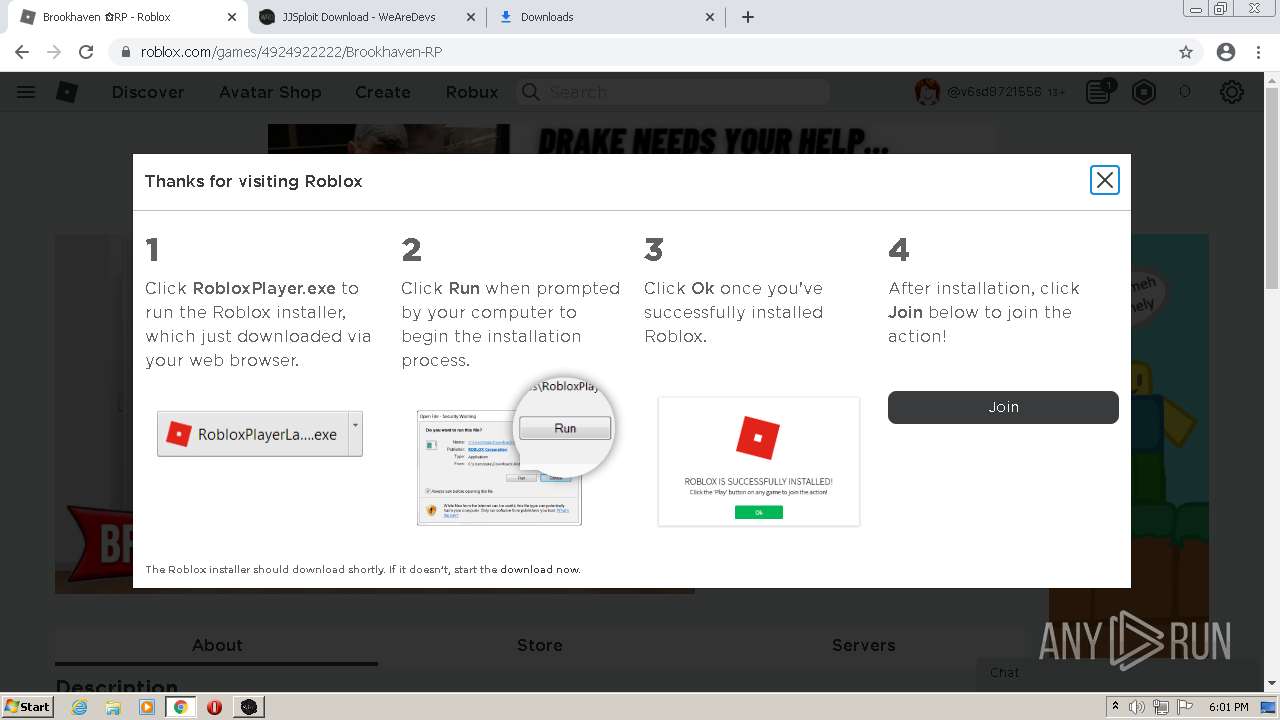
Task: Click the black WeAreDevs taskbar icon
Action: [x=249, y=707]
